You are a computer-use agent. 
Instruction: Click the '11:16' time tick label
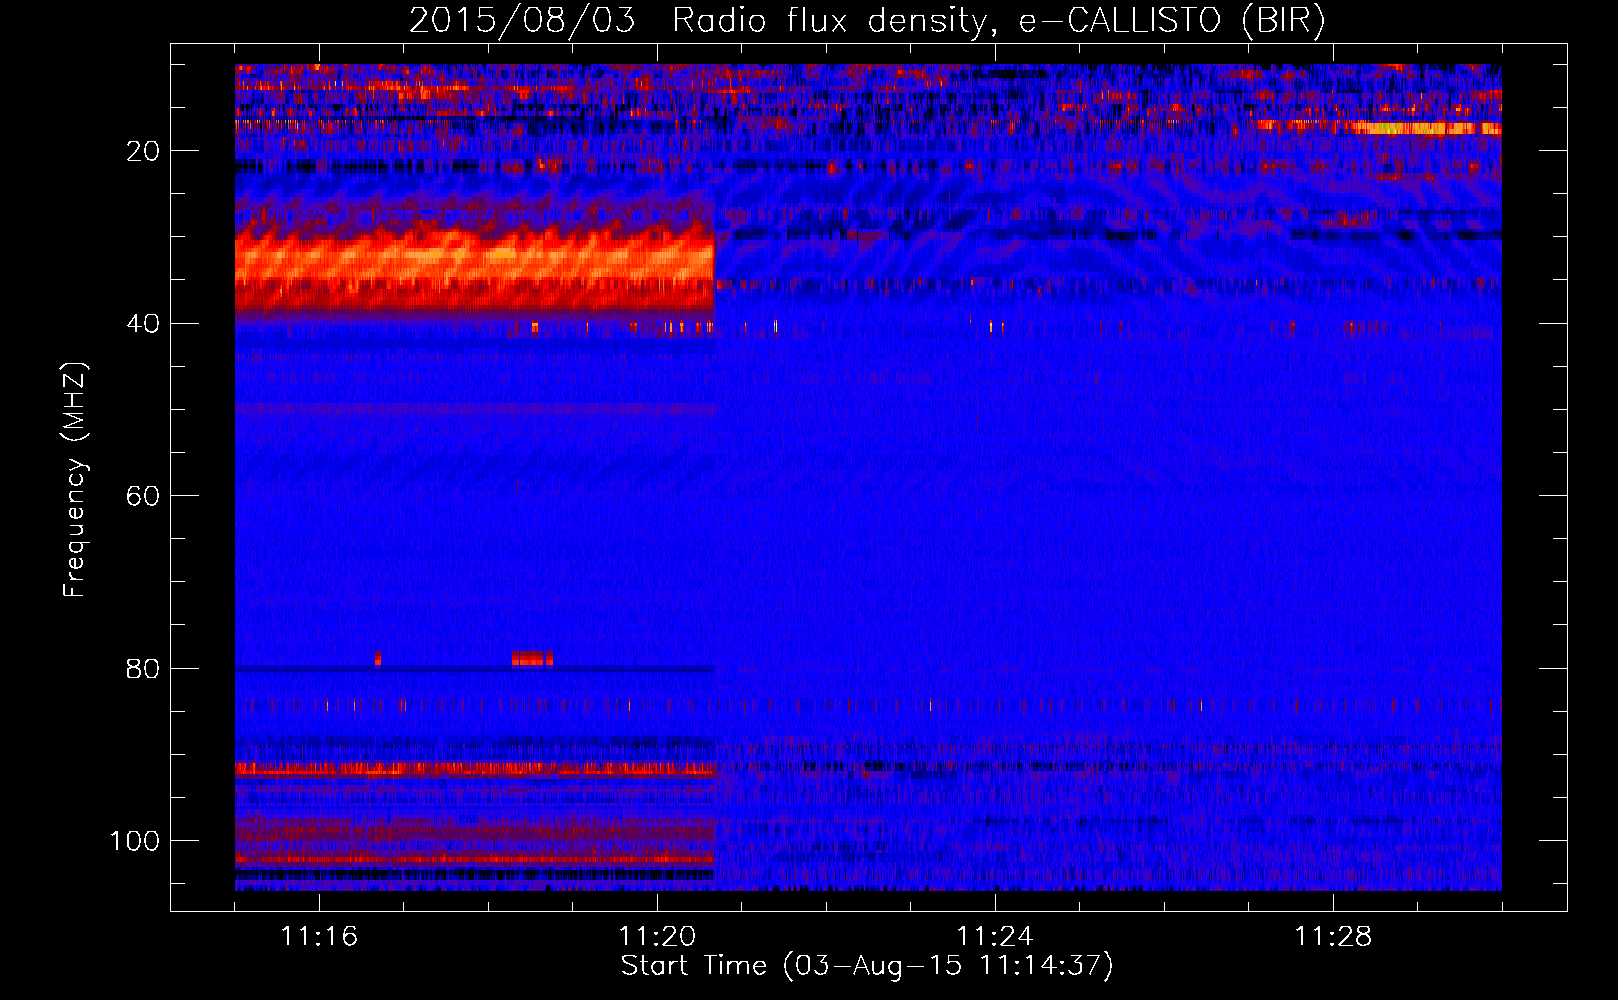point(319,937)
